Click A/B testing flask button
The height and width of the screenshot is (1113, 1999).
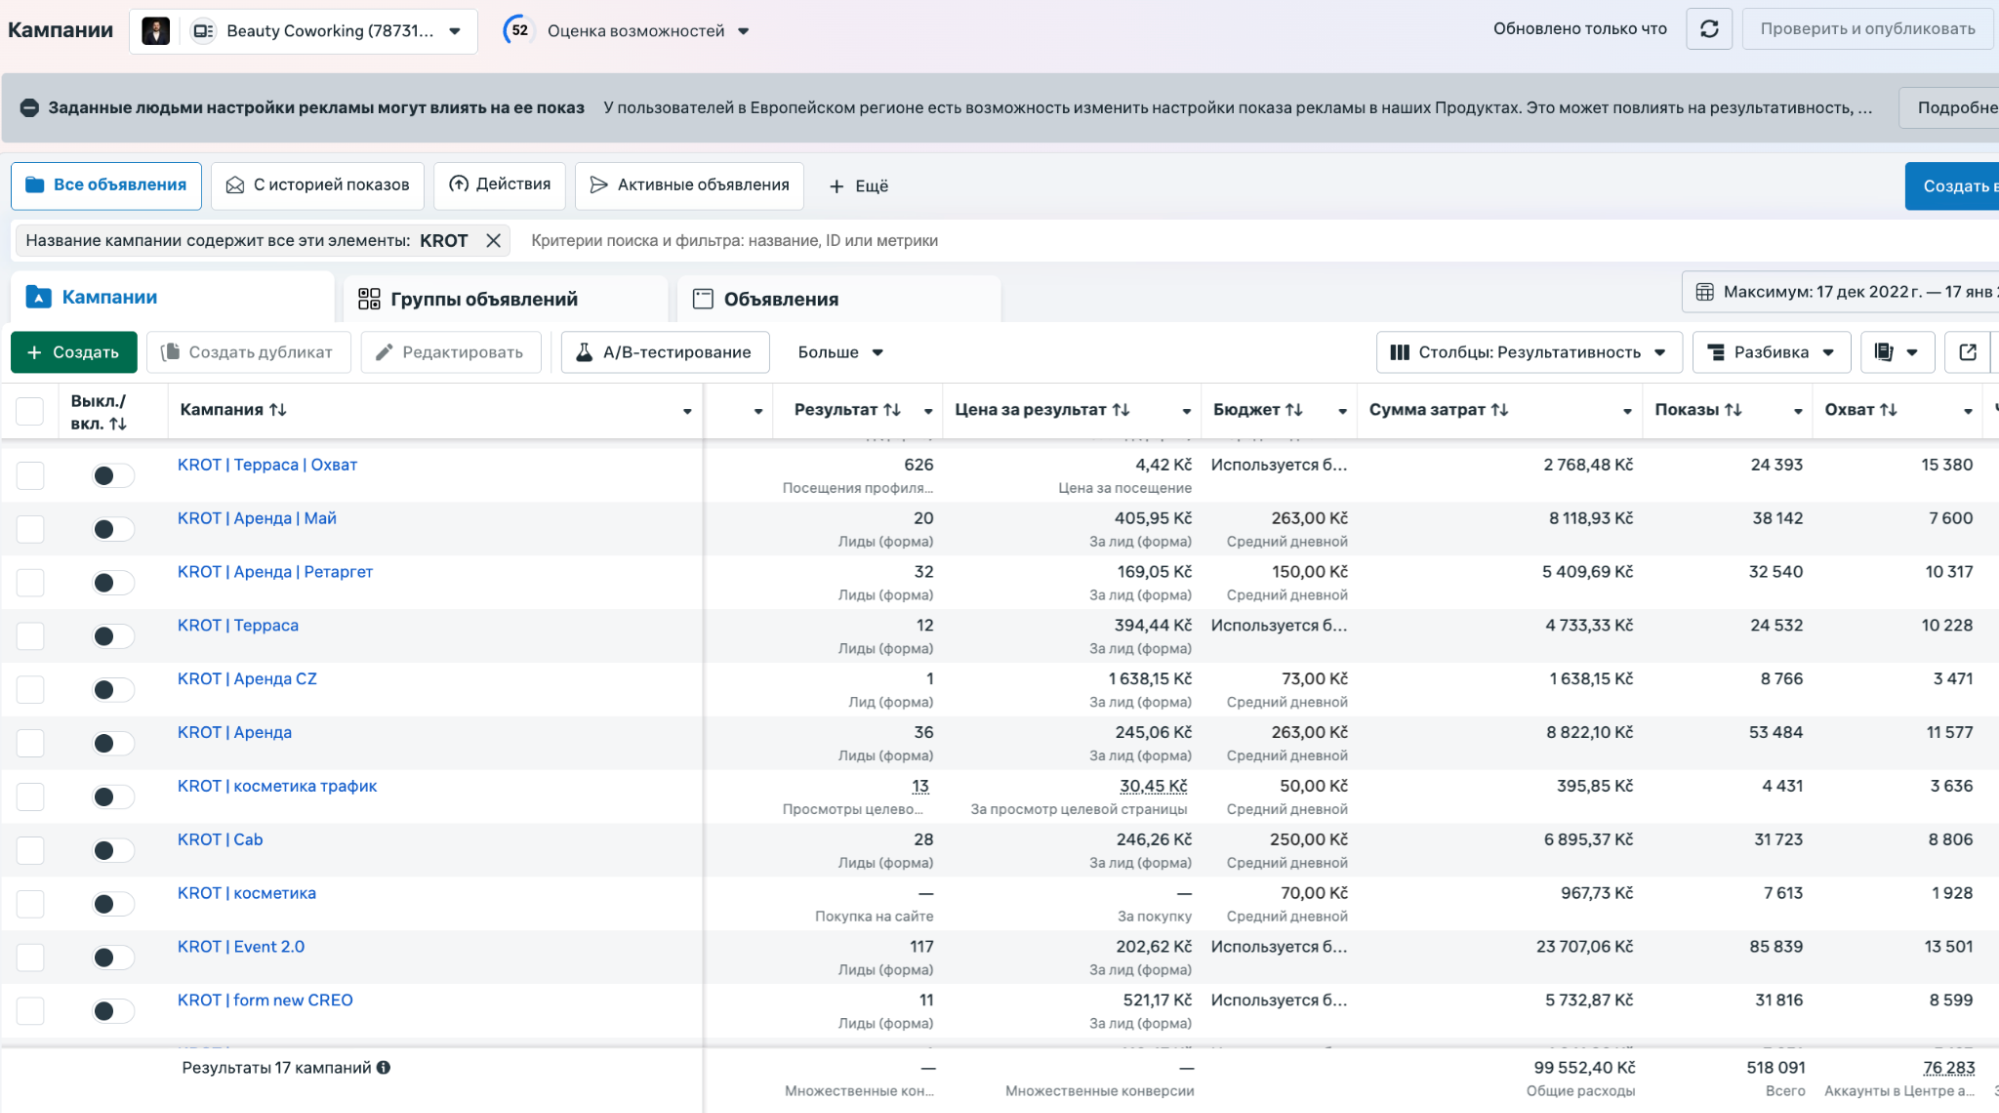click(x=664, y=352)
